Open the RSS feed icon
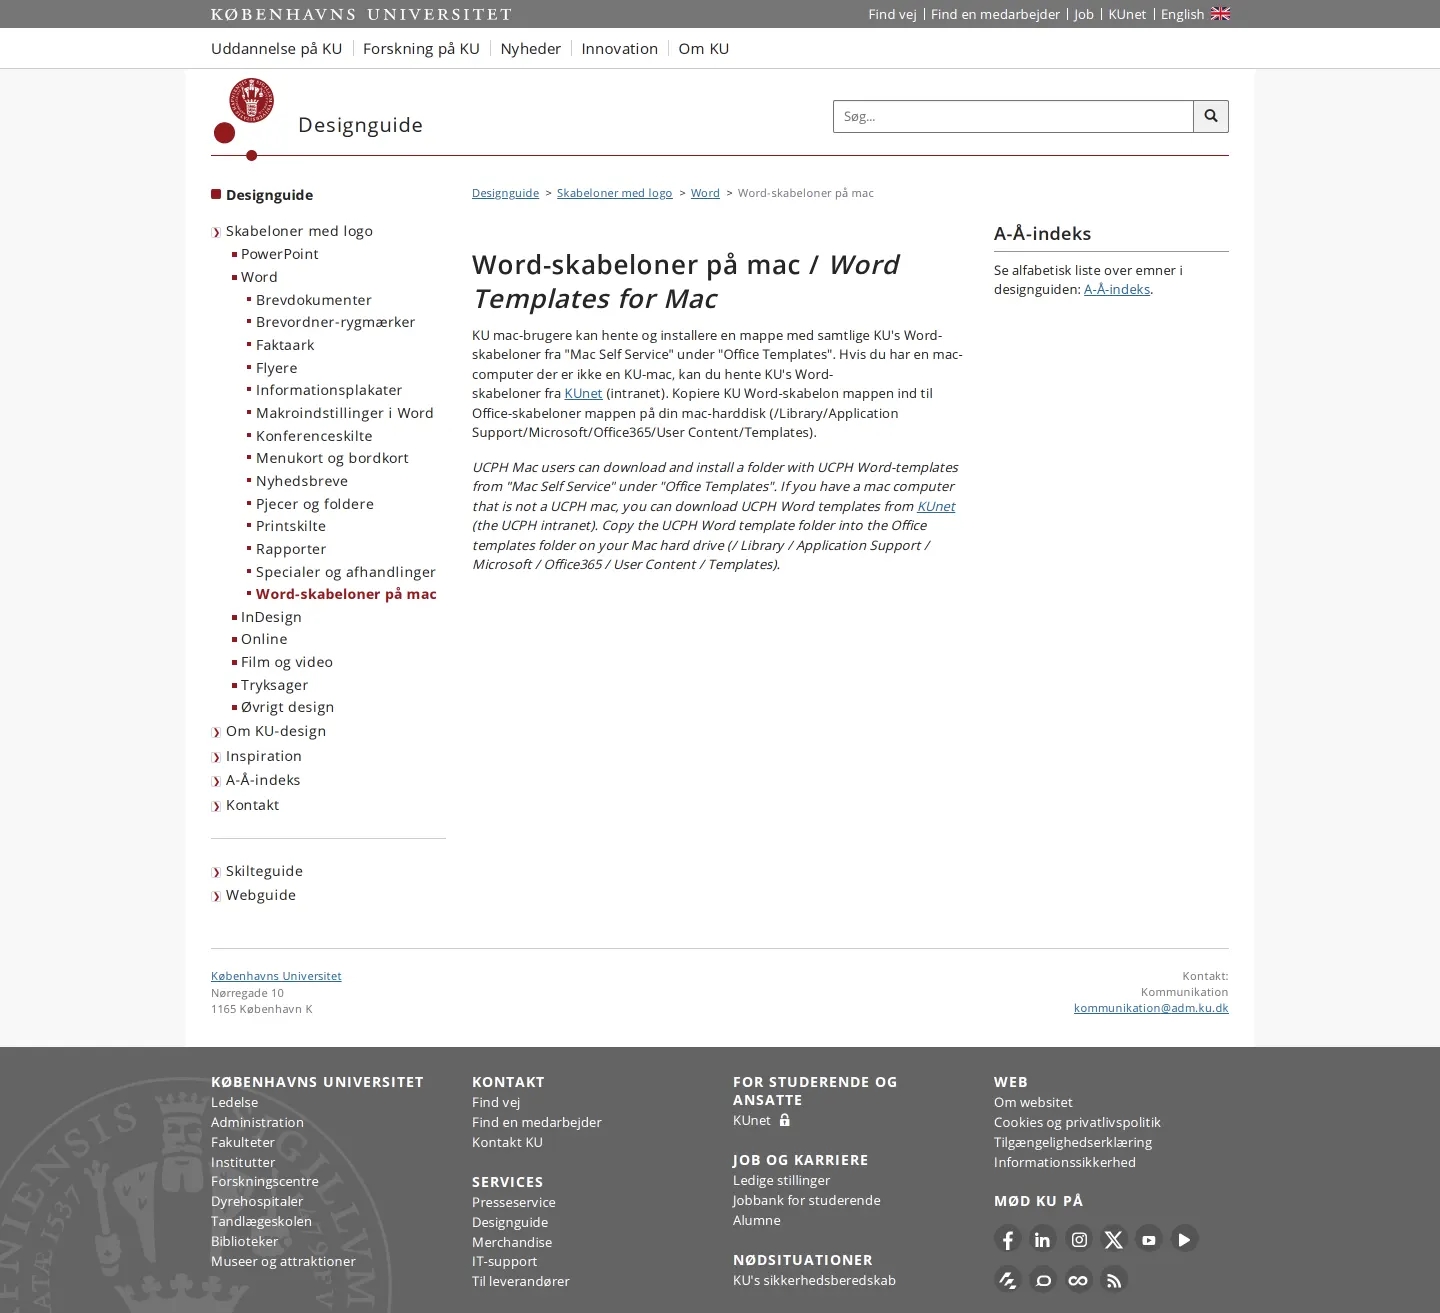This screenshot has height=1313, width=1440. tap(1114, 1280)
